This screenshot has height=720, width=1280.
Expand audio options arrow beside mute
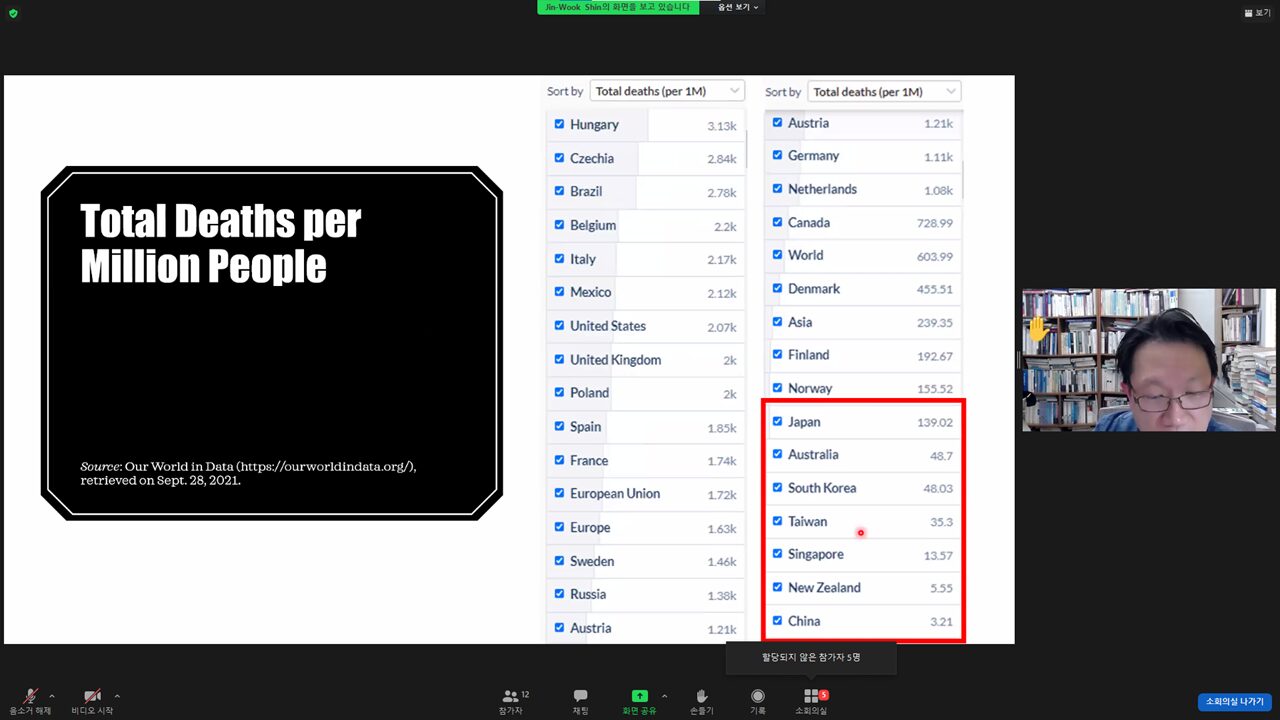point(52,696)
